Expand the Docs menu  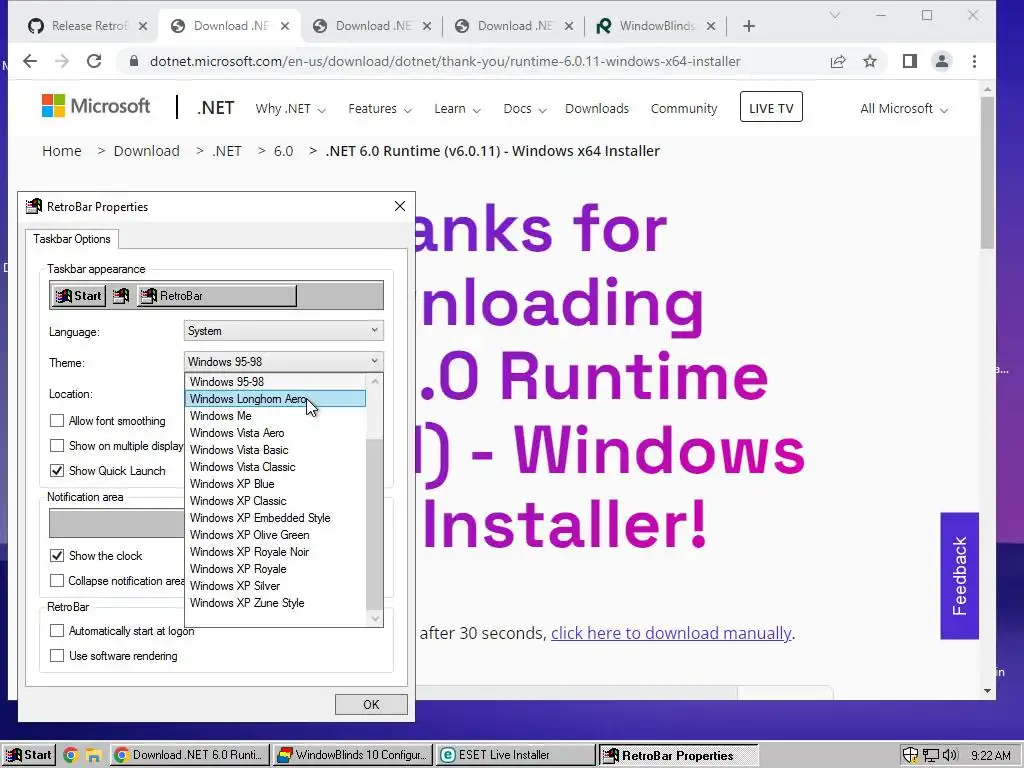point(524,108)
